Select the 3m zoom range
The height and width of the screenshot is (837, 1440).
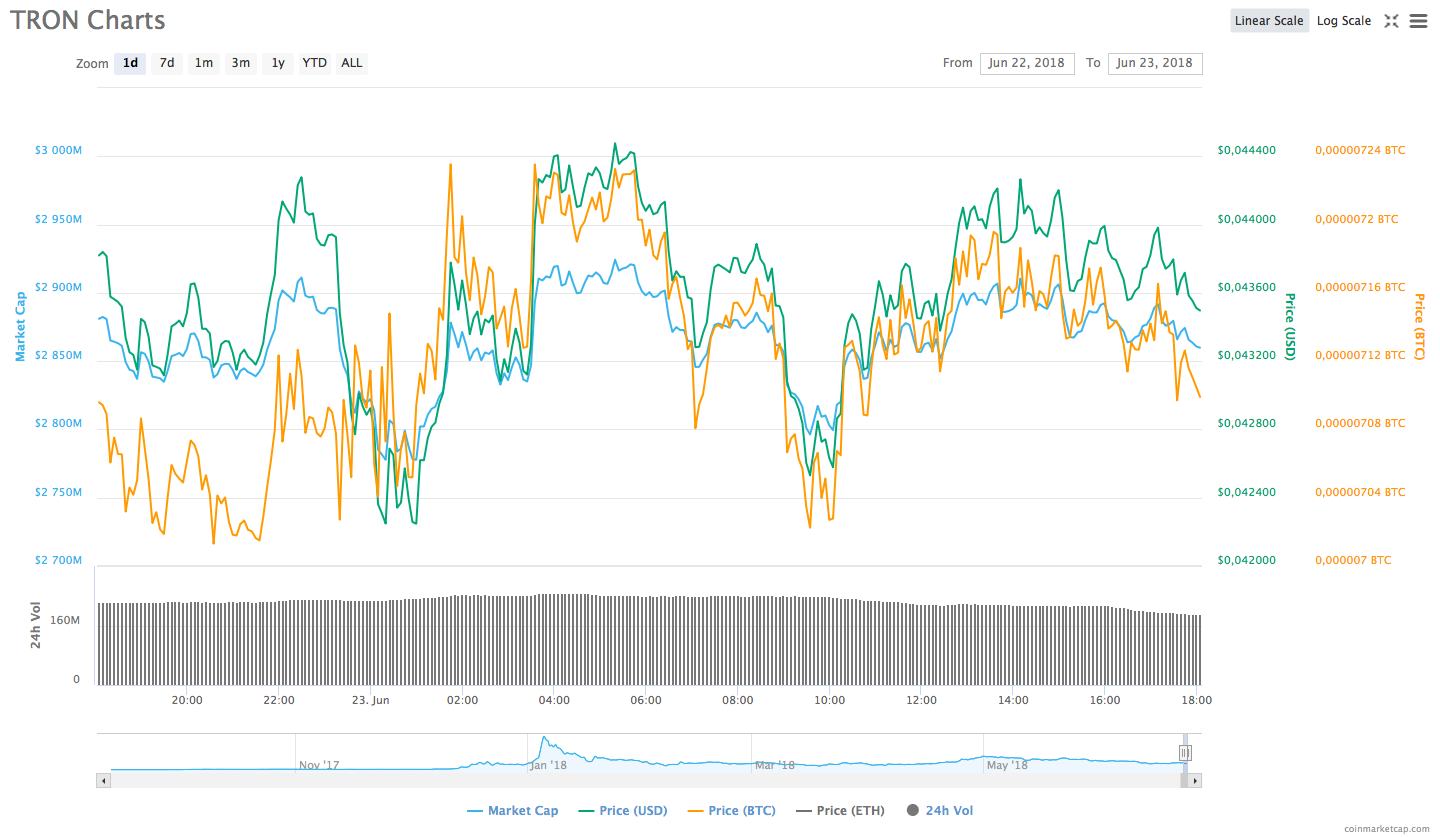tap(241, 63)
